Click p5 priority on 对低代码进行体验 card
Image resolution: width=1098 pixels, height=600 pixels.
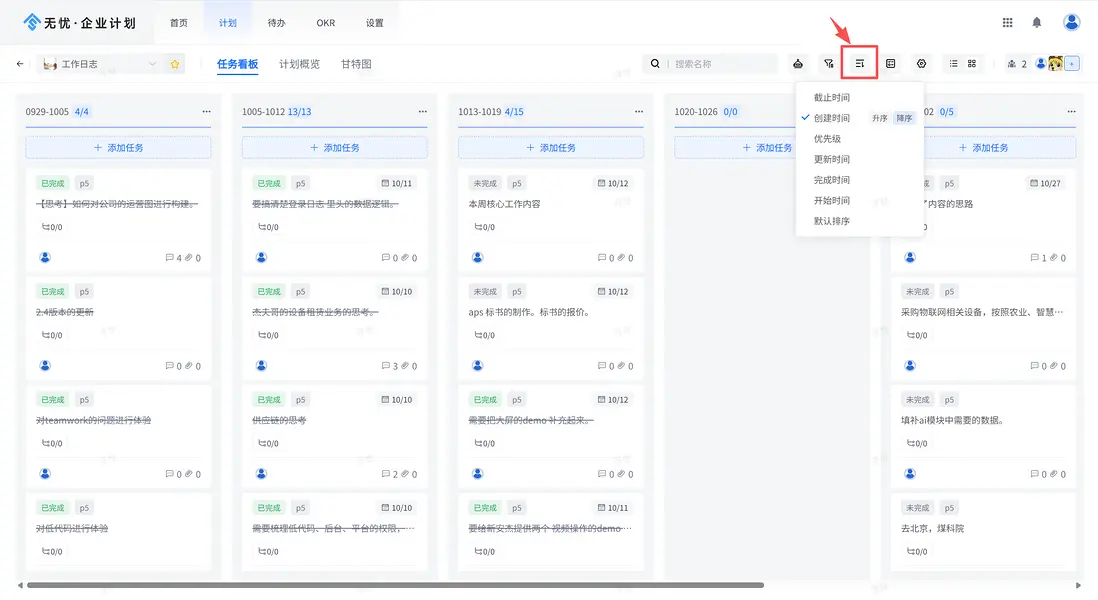84,508
